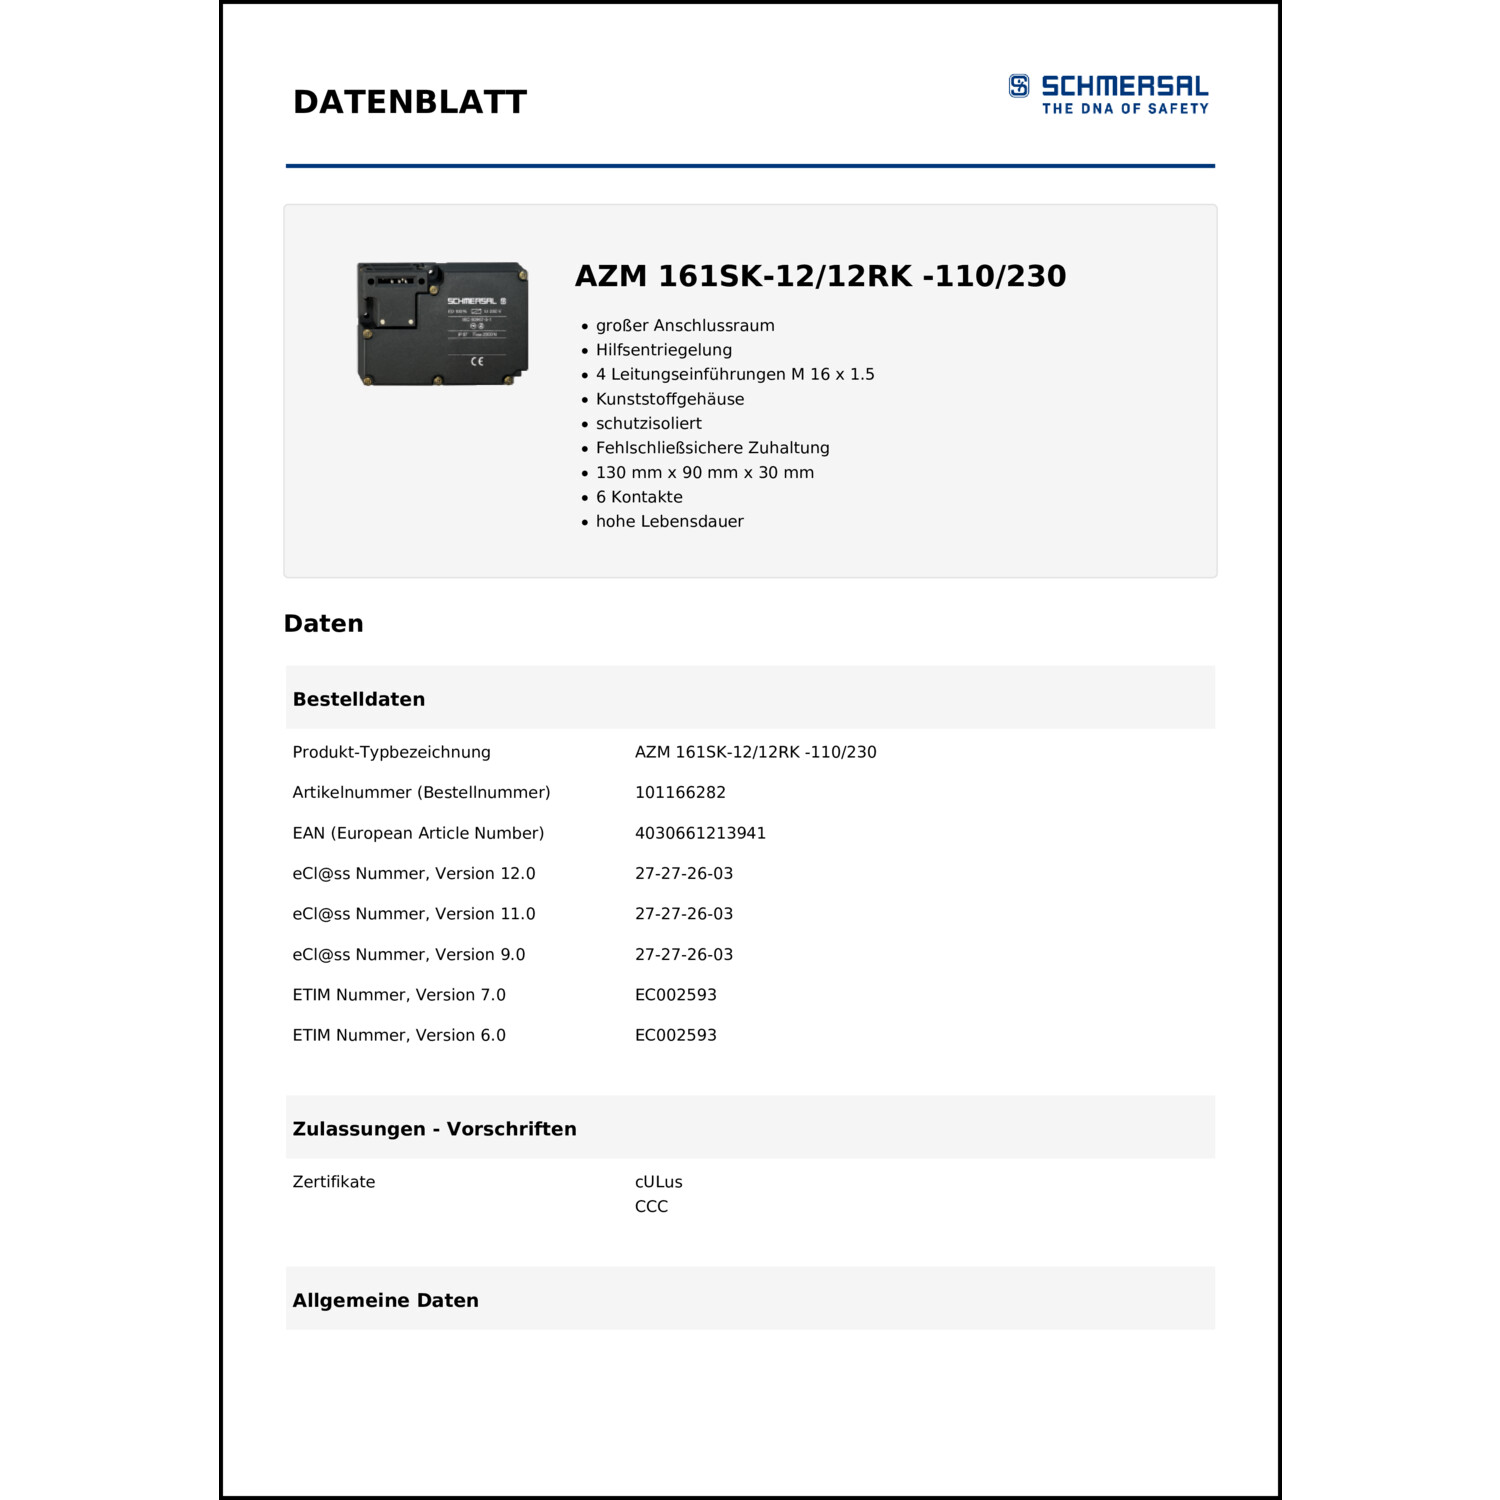Click the 'EAN (European Article Number)' label

tap(419, 833)
